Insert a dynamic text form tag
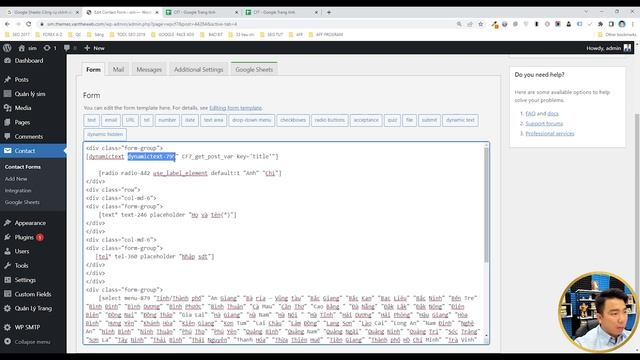This screenshot has height=360, width=640. pos(460,120)
